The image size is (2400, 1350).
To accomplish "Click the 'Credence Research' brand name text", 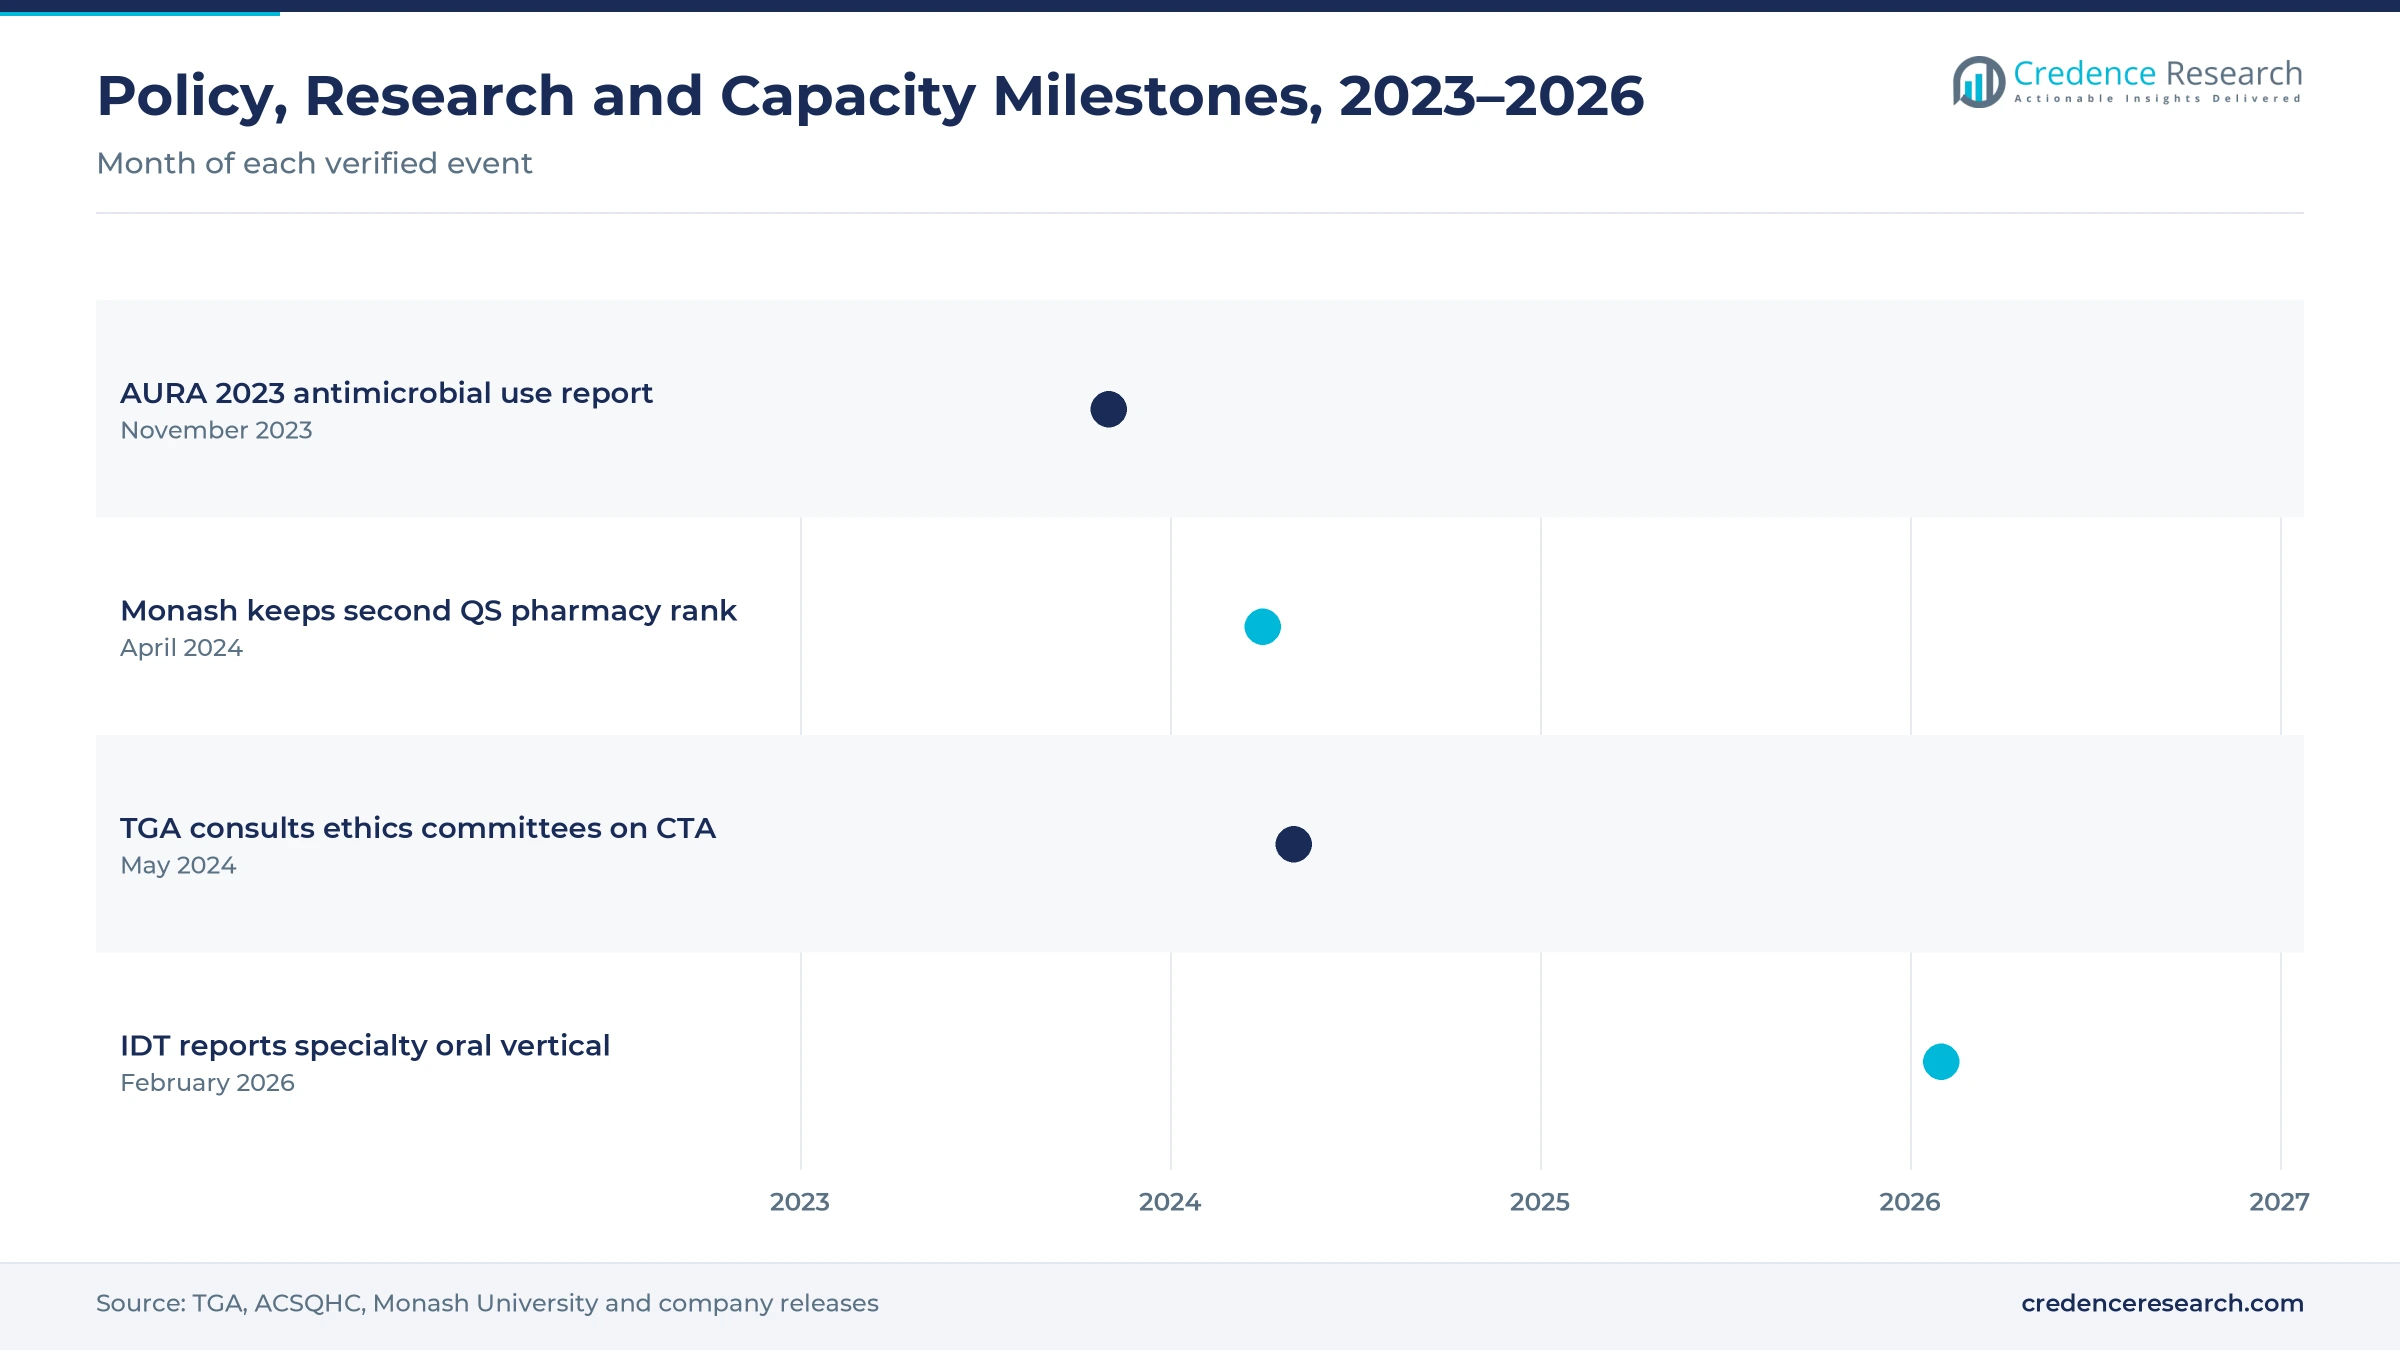I will point(2158,73).
